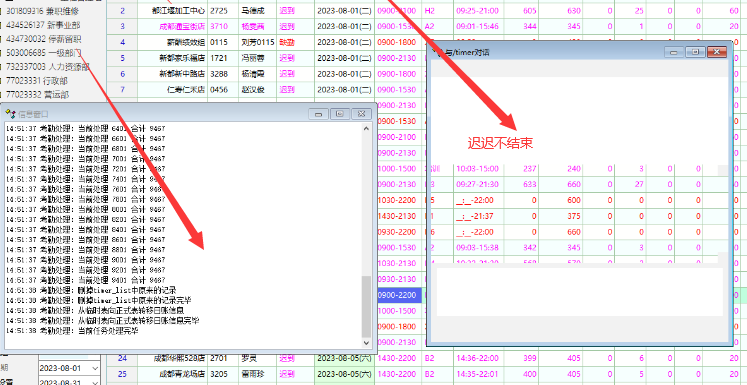
Task: Click the 信息窗口 title bar icon
Action: point(10,113)
